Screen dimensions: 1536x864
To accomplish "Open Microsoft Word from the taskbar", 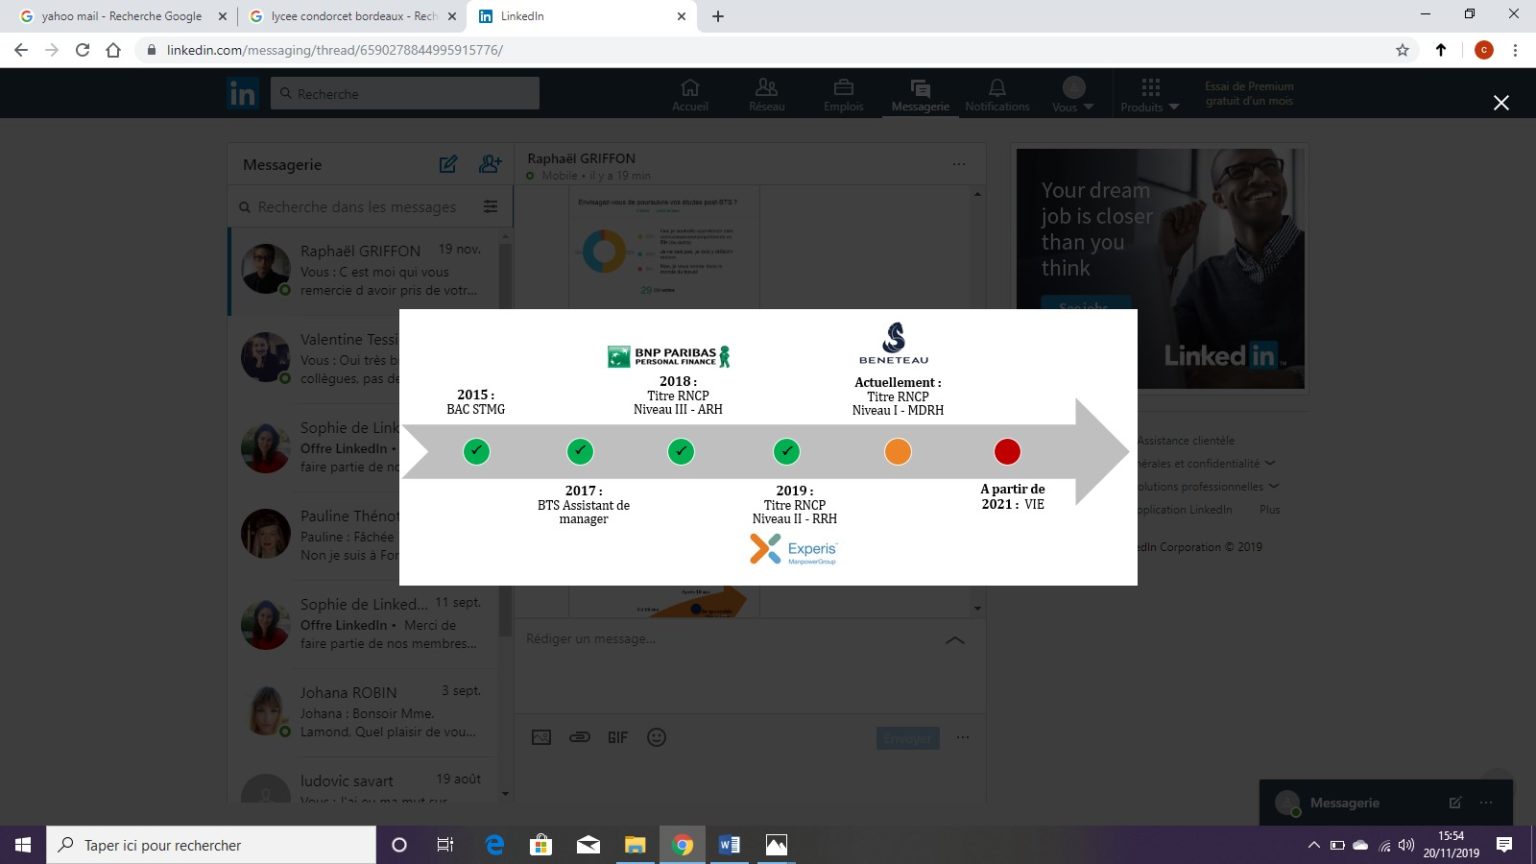I will point(729,845).
